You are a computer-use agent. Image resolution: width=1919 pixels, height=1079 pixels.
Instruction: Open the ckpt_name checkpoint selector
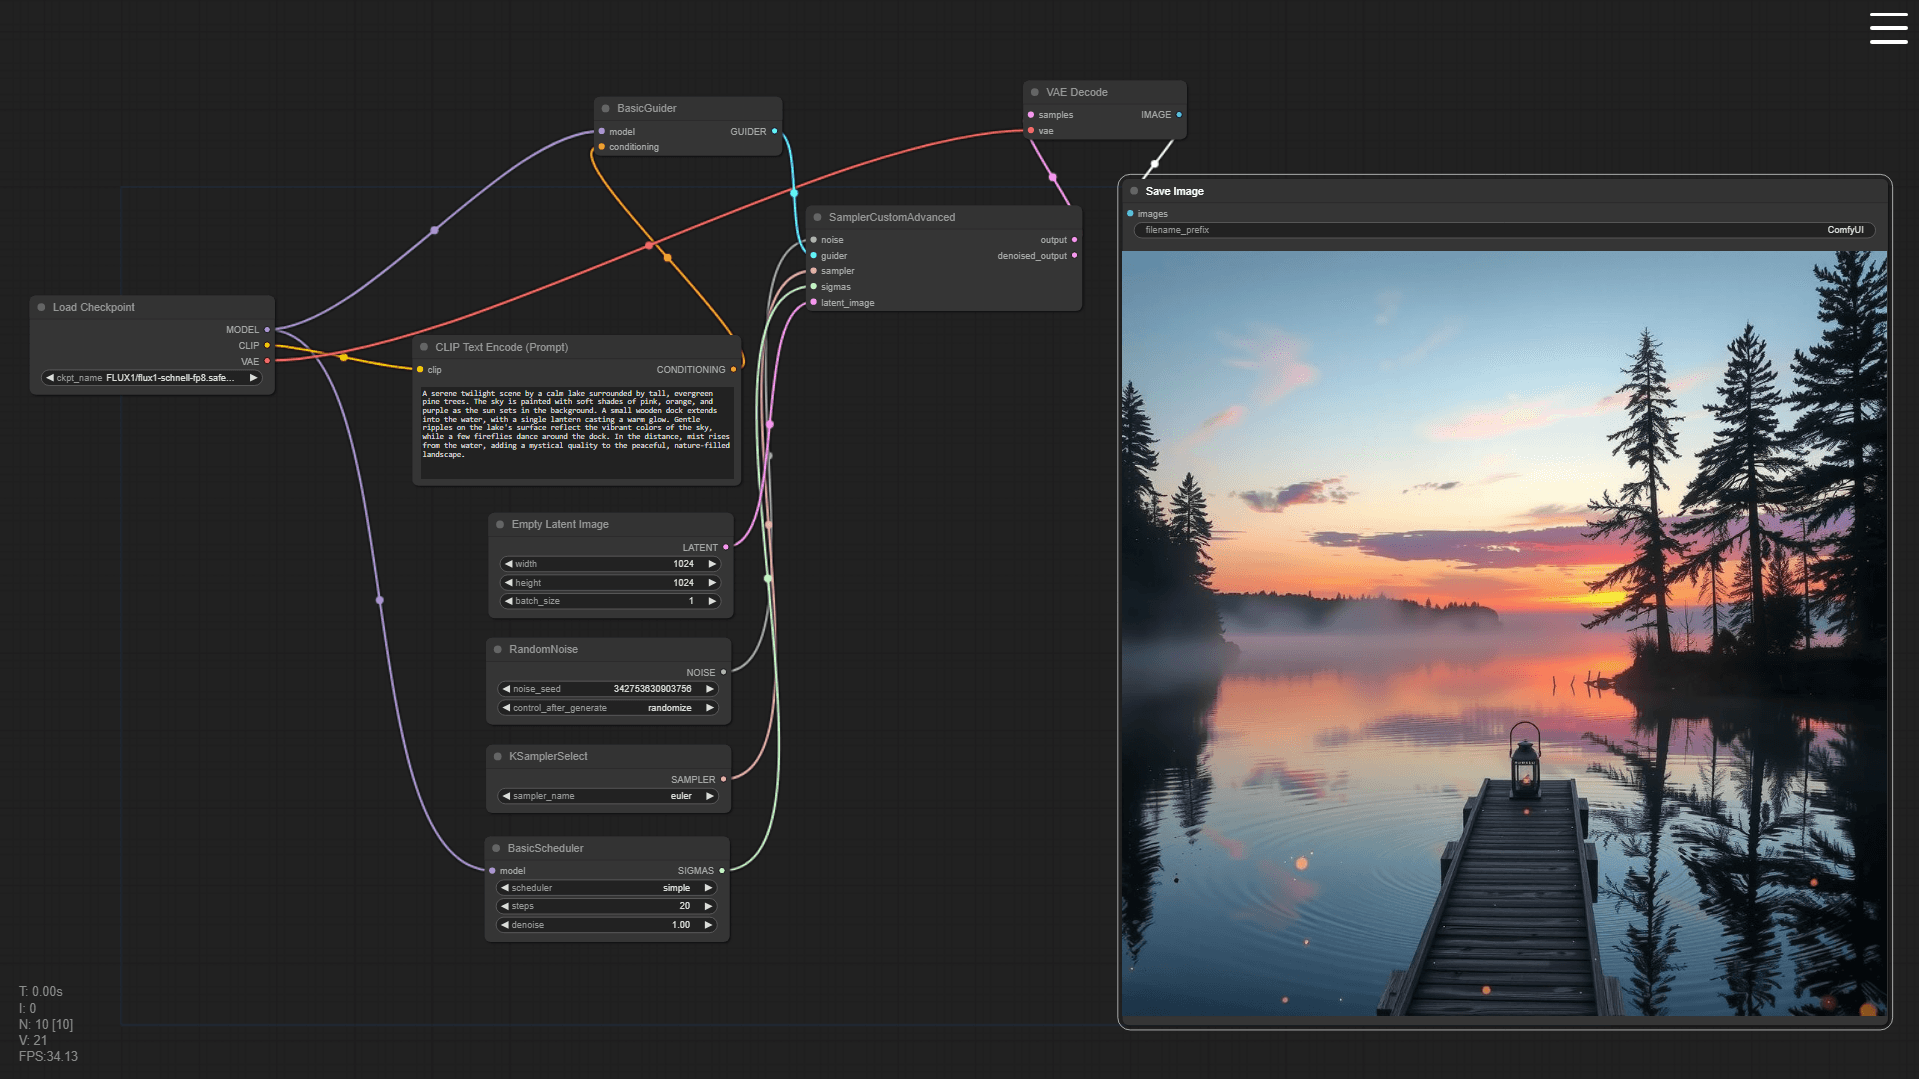(x=152, y=378)
